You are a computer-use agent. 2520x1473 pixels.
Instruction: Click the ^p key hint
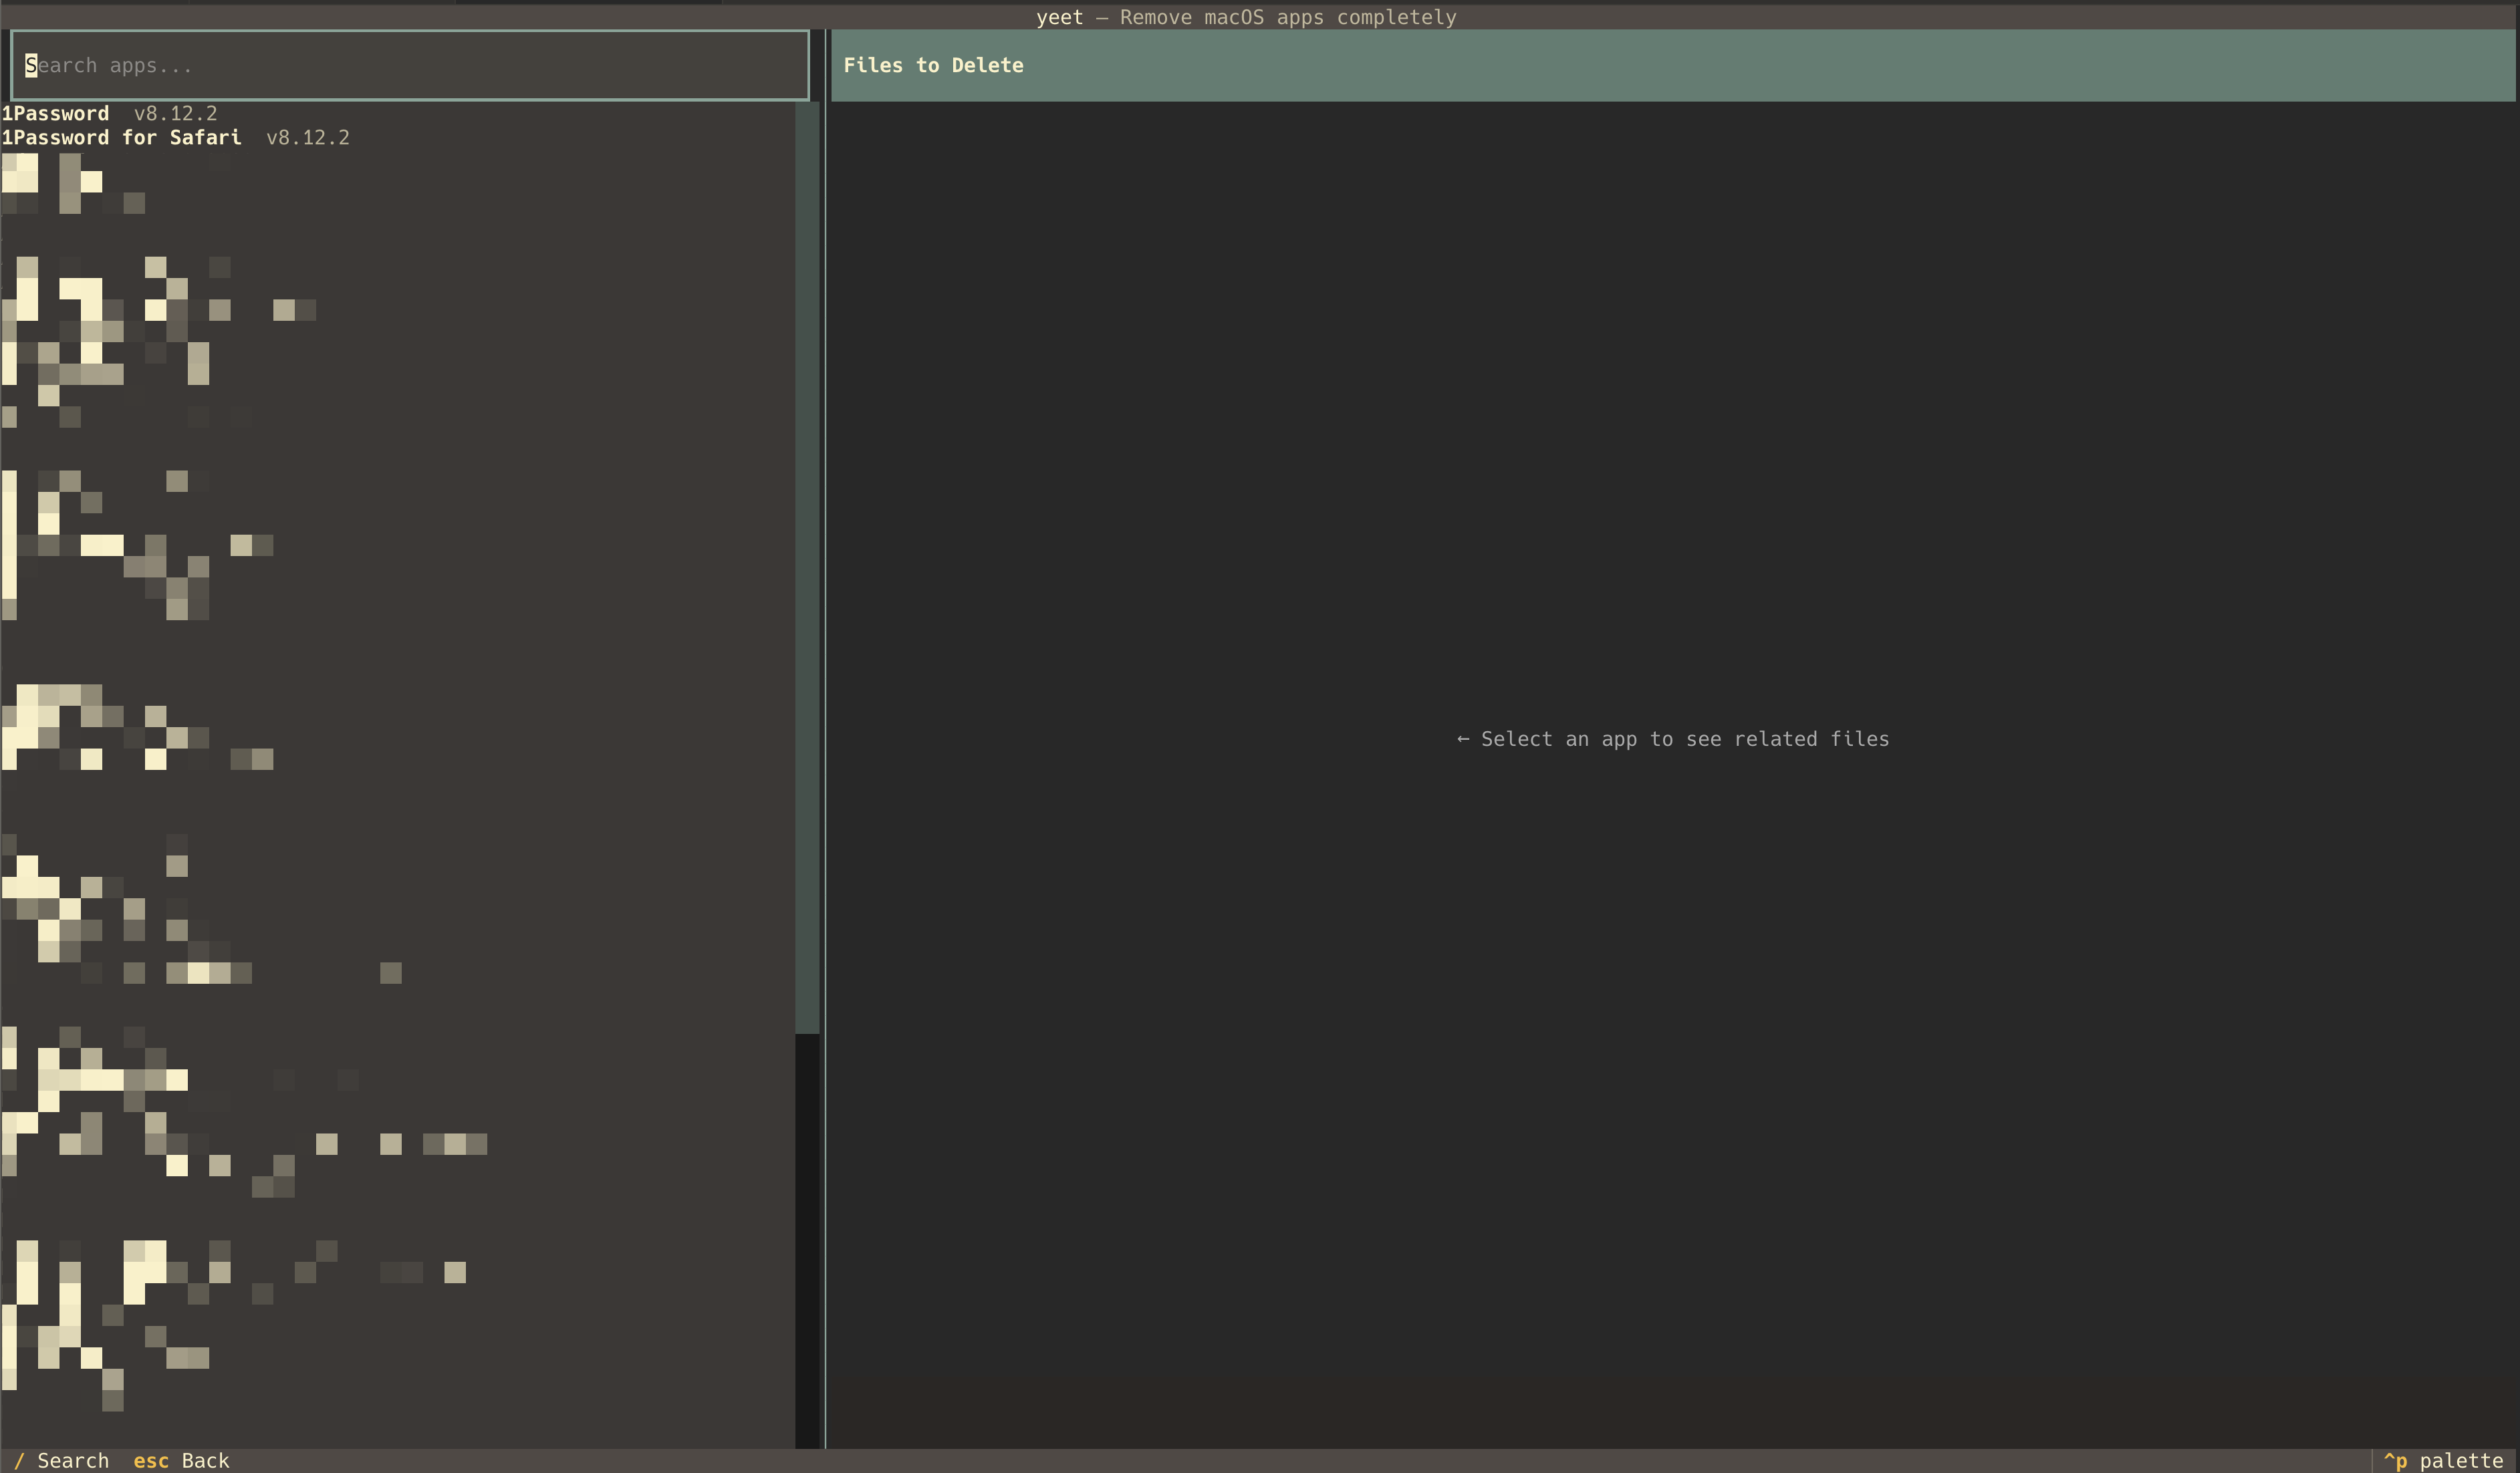click(2395, 1461)
